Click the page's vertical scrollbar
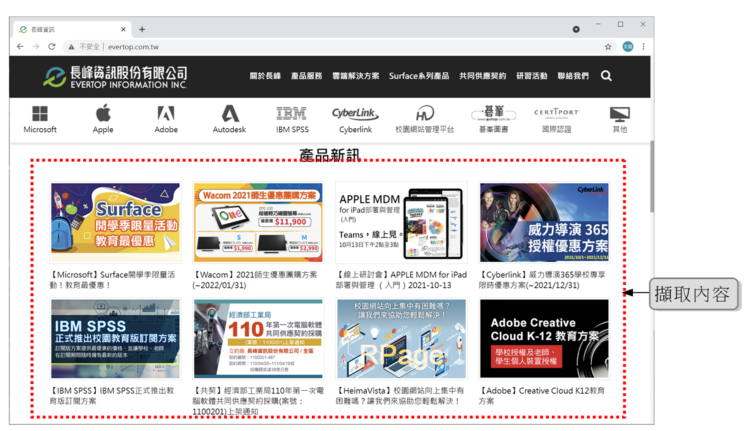 point(652,176)
